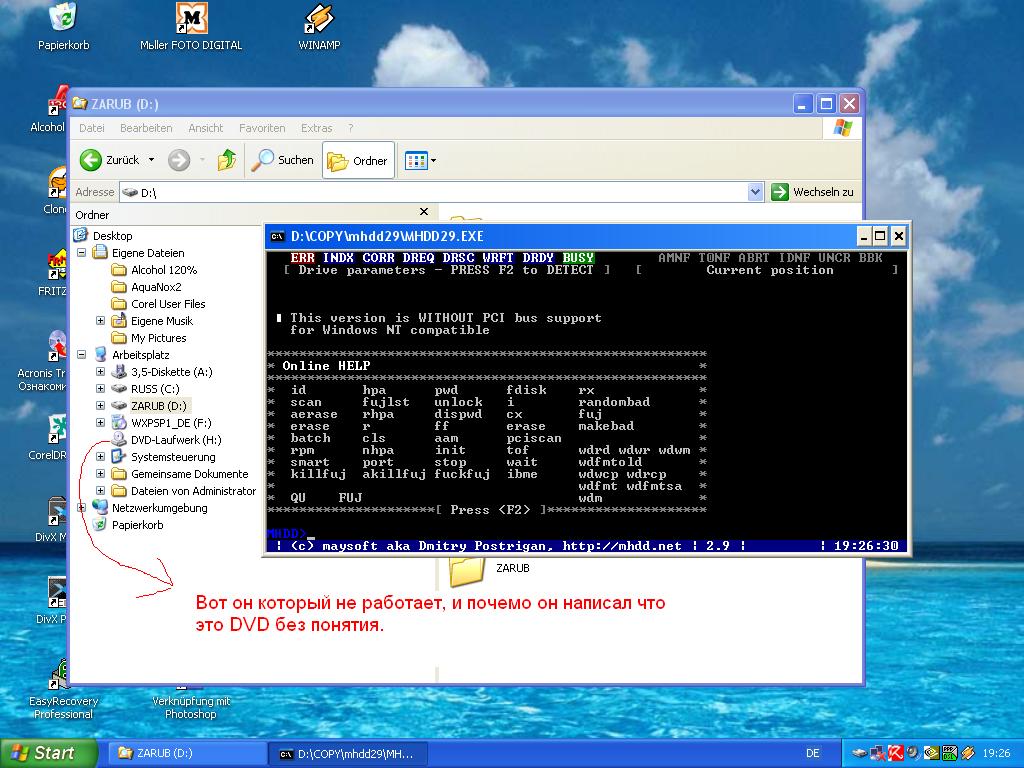Screen dimensions: 1024x768
Task: Open Verknüpfung mit Photoshop shortcut
Action: click(191, 703)
